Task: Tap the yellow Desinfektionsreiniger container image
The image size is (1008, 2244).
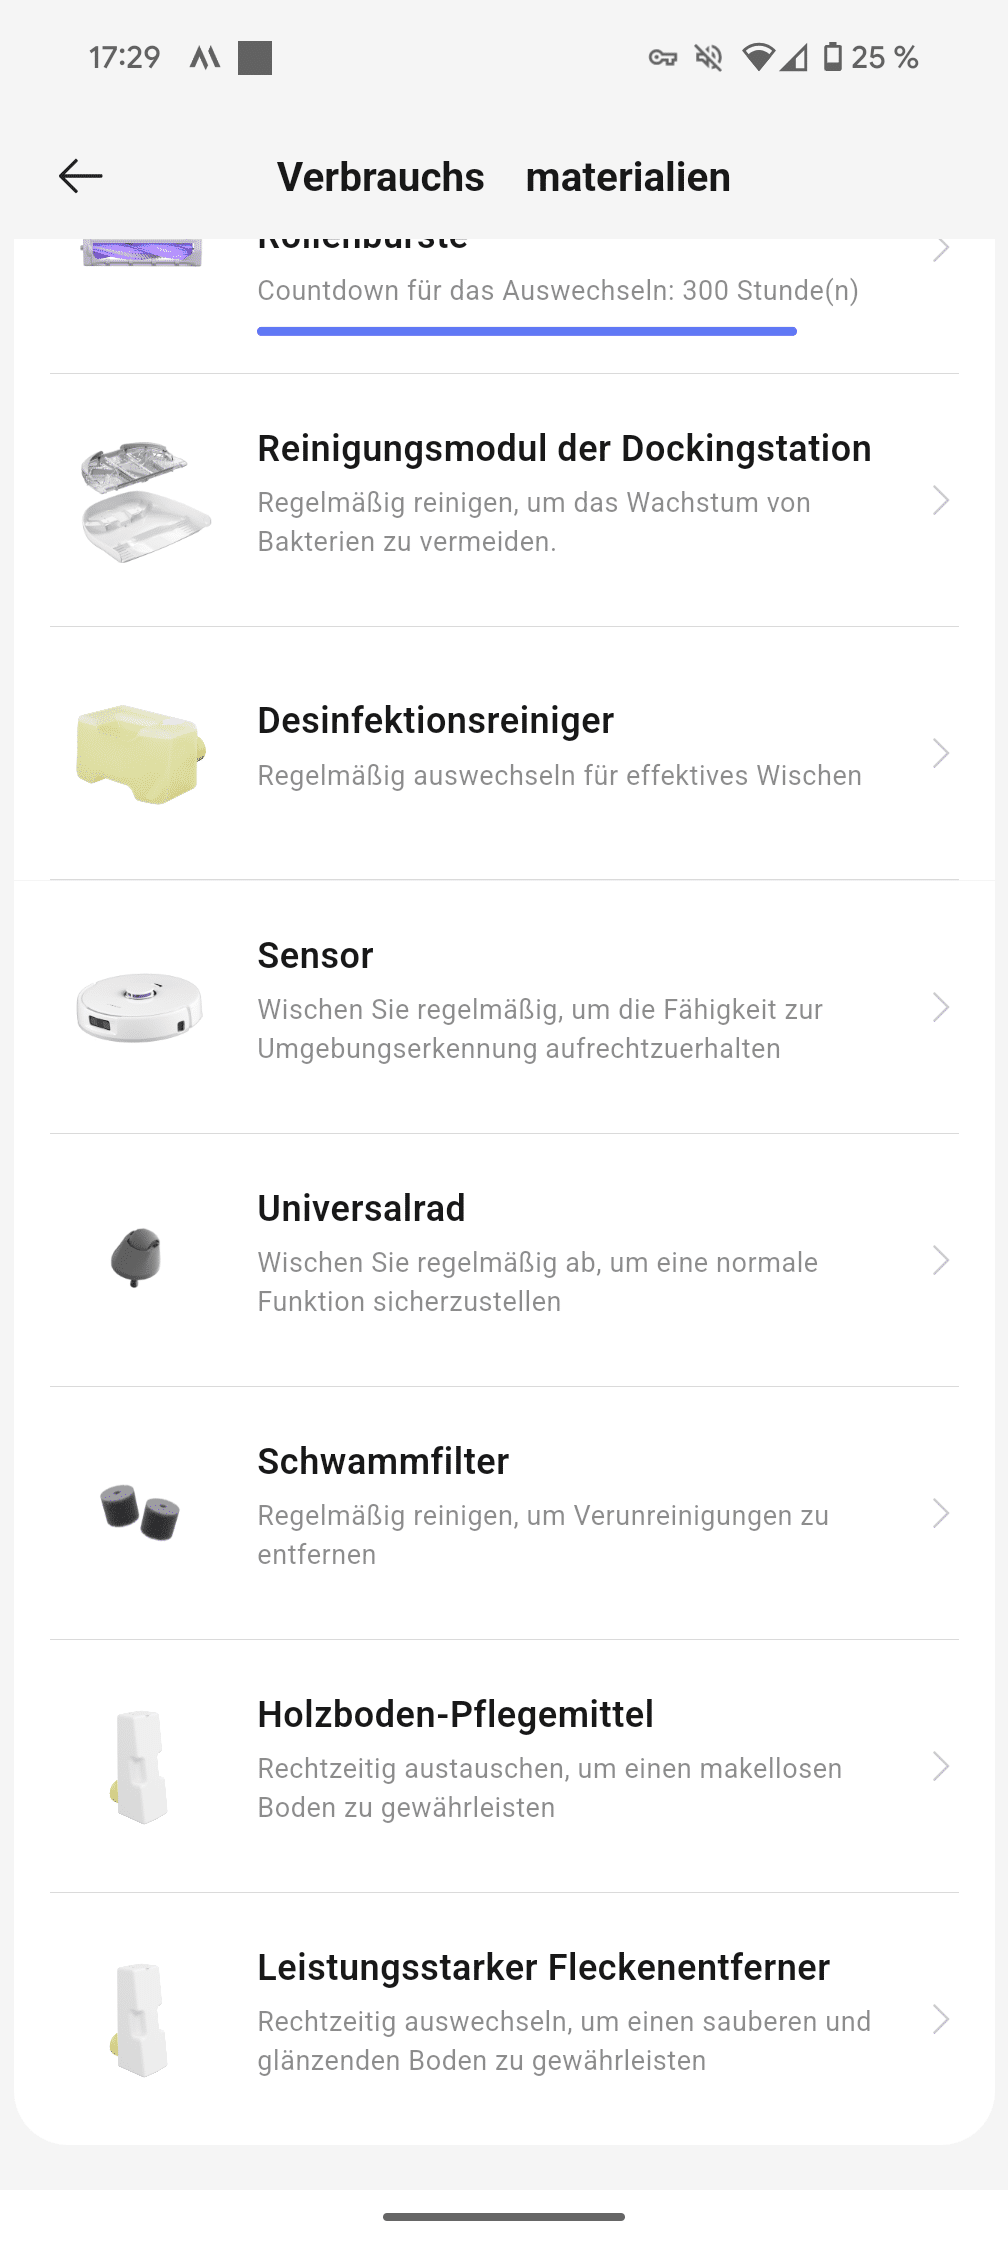Action: tap(141, 753)
